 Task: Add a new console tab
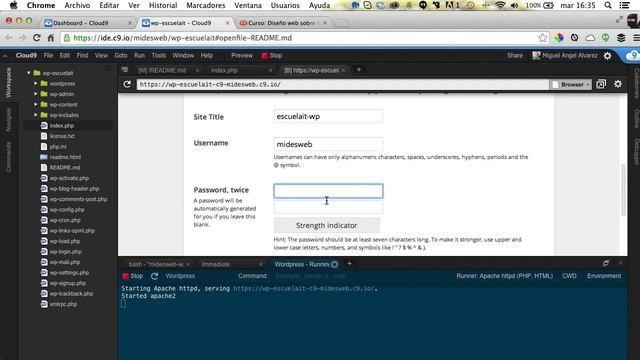click(x=349, y=264)
